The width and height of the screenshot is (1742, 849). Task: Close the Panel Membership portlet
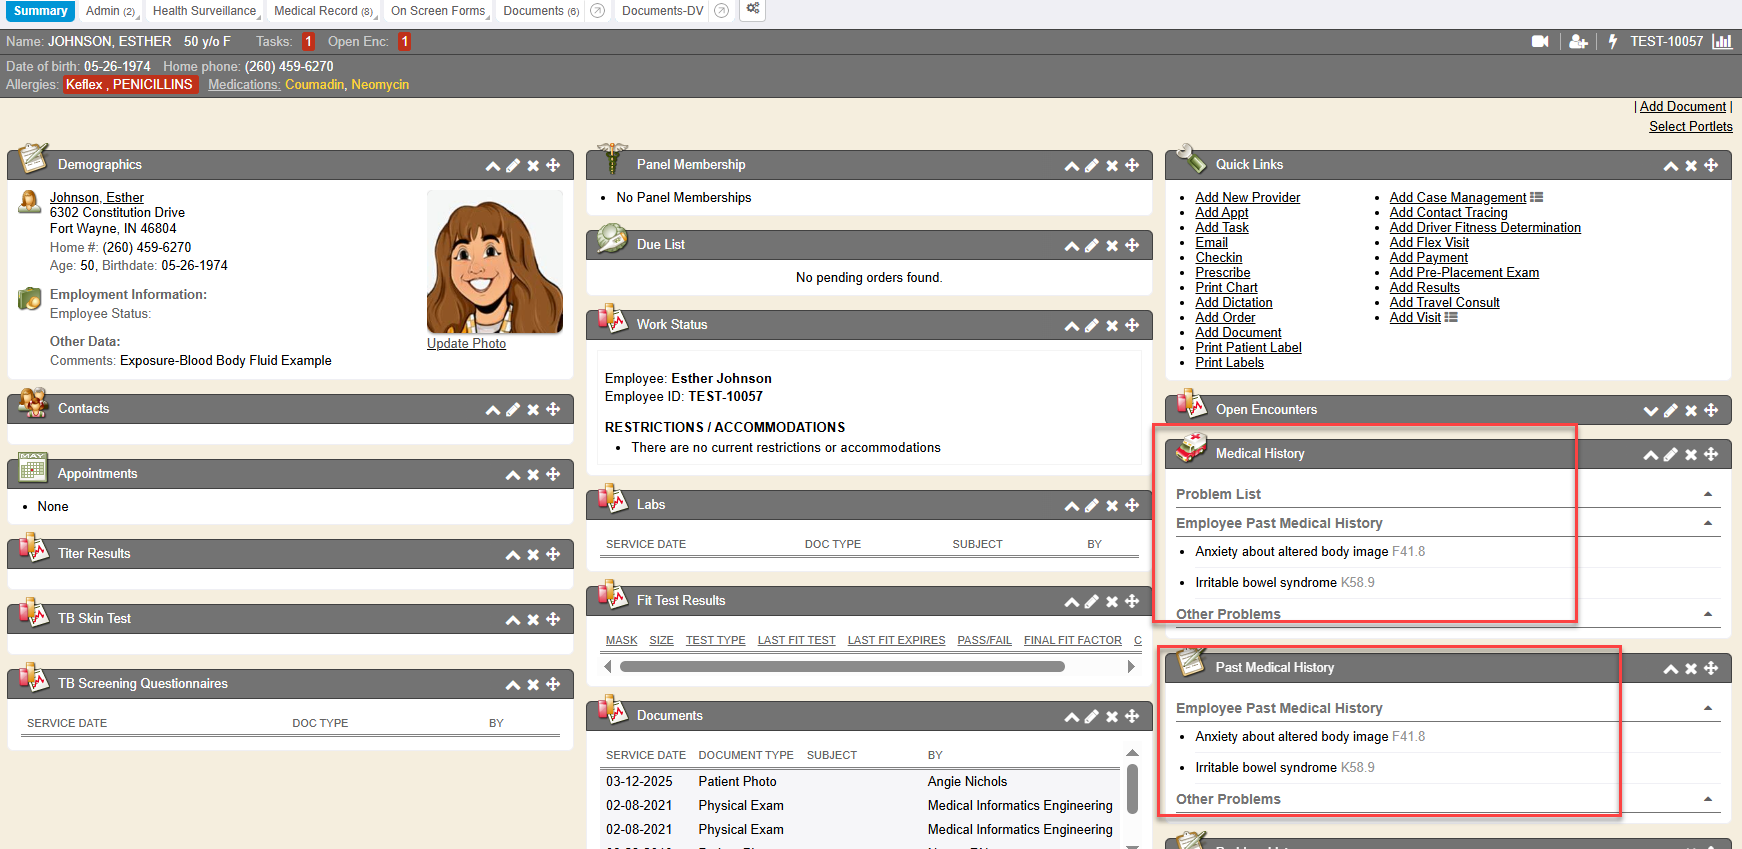pos(1112,166)
